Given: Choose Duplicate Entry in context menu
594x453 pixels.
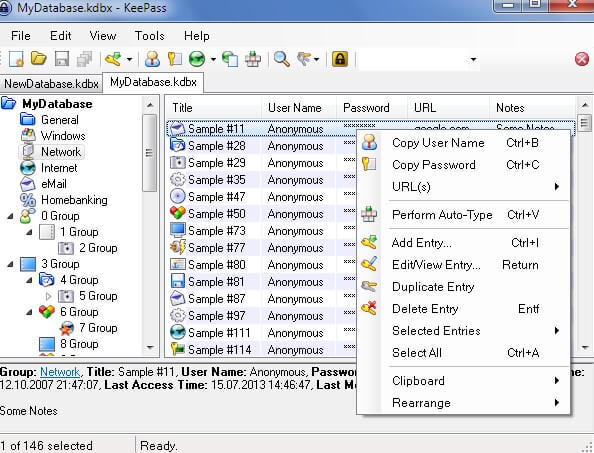Looking at the screenshot, I should [463, 287].
